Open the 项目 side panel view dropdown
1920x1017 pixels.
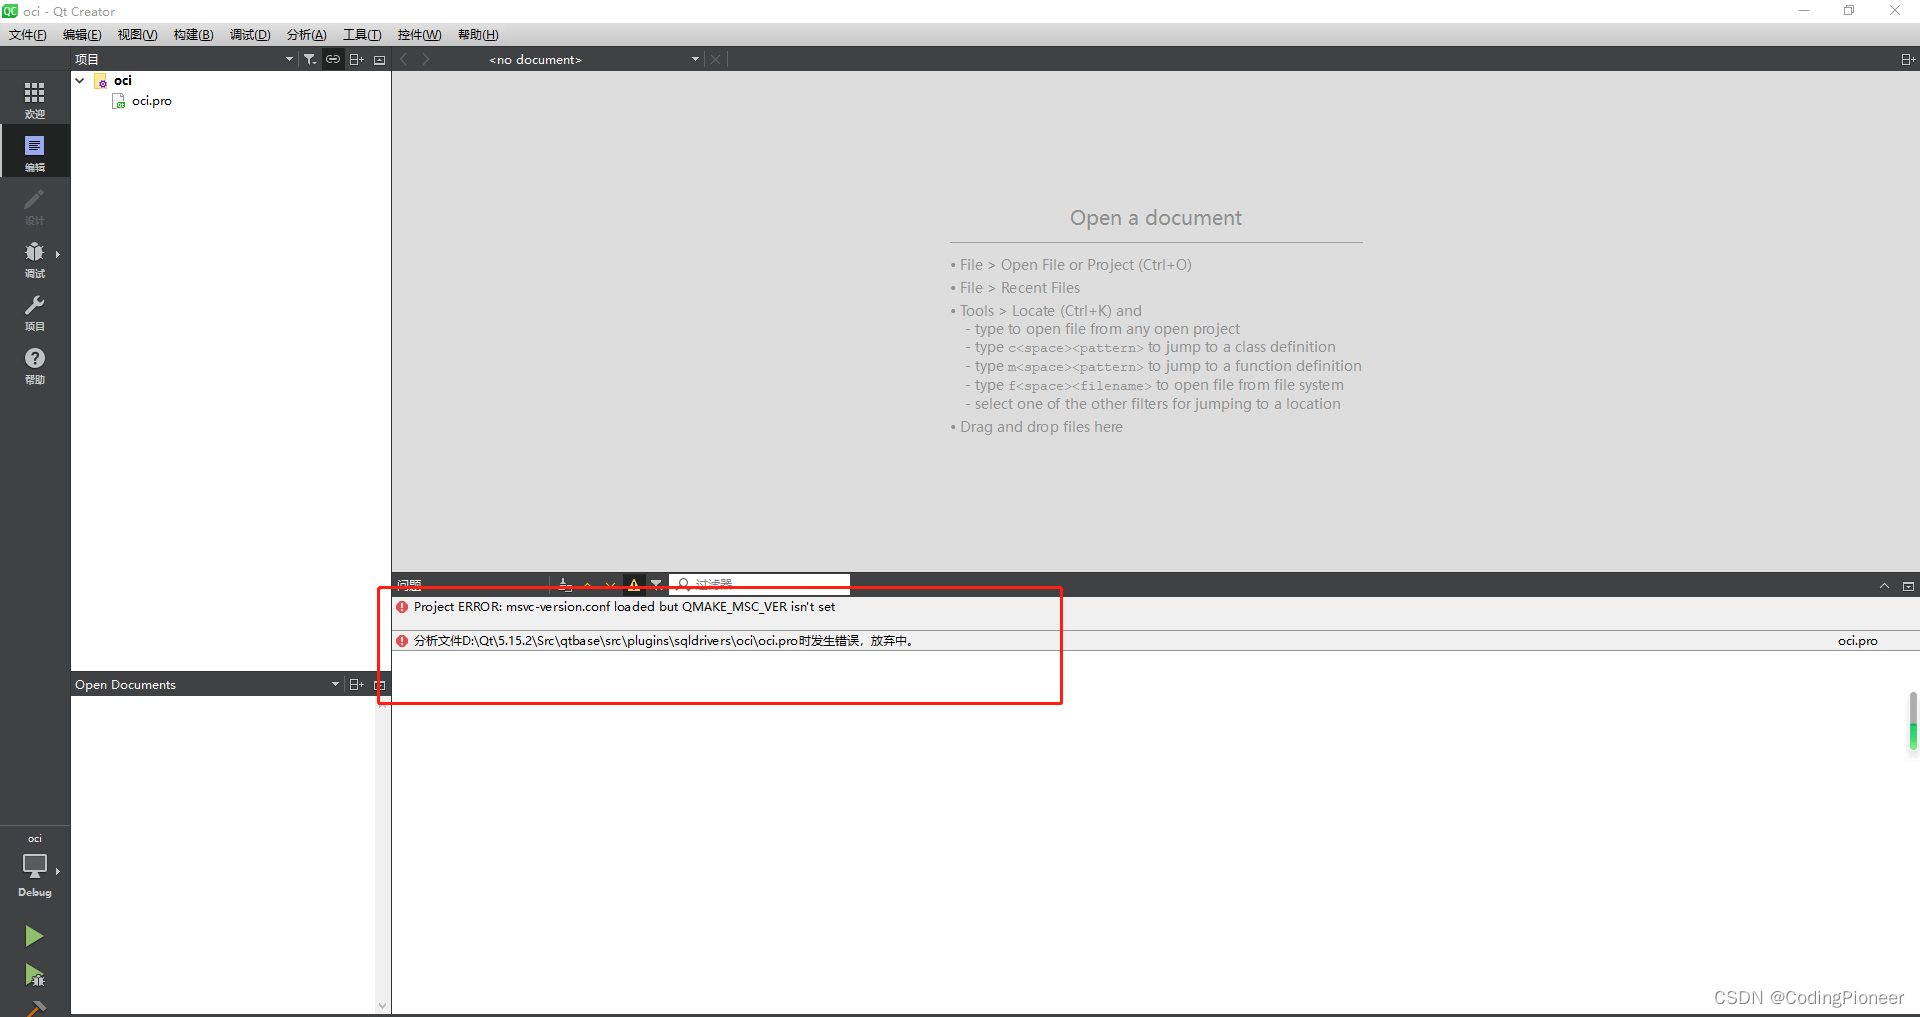tap(185, 59)
